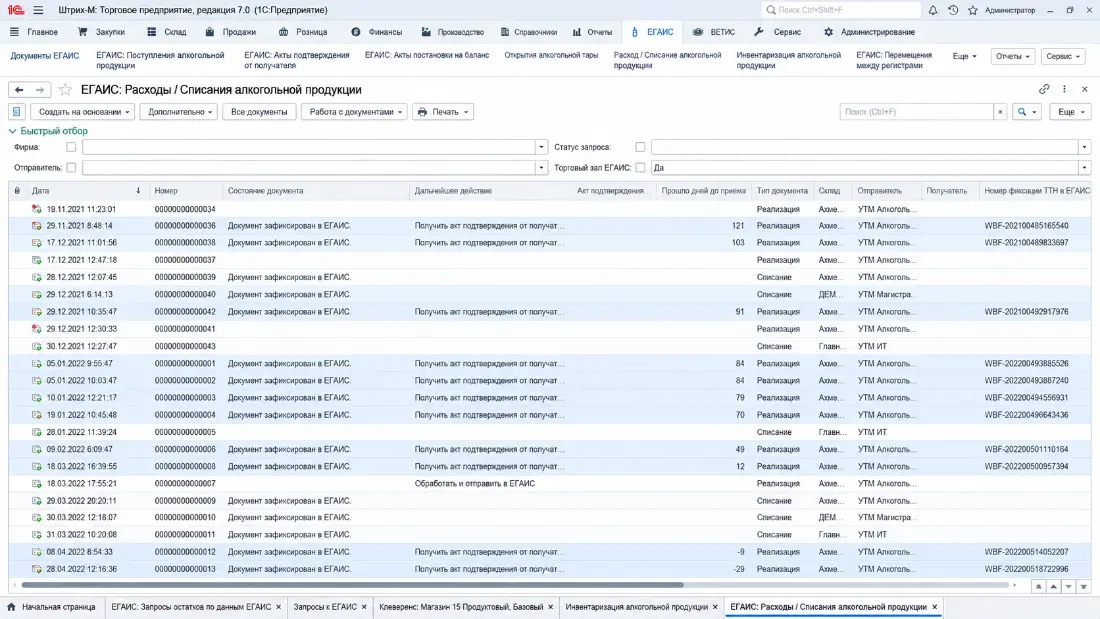This screenshot has height=619, width=1100.
Task: Open Сервис dropdown in navigation bar
Action: tap(1063, 56)
